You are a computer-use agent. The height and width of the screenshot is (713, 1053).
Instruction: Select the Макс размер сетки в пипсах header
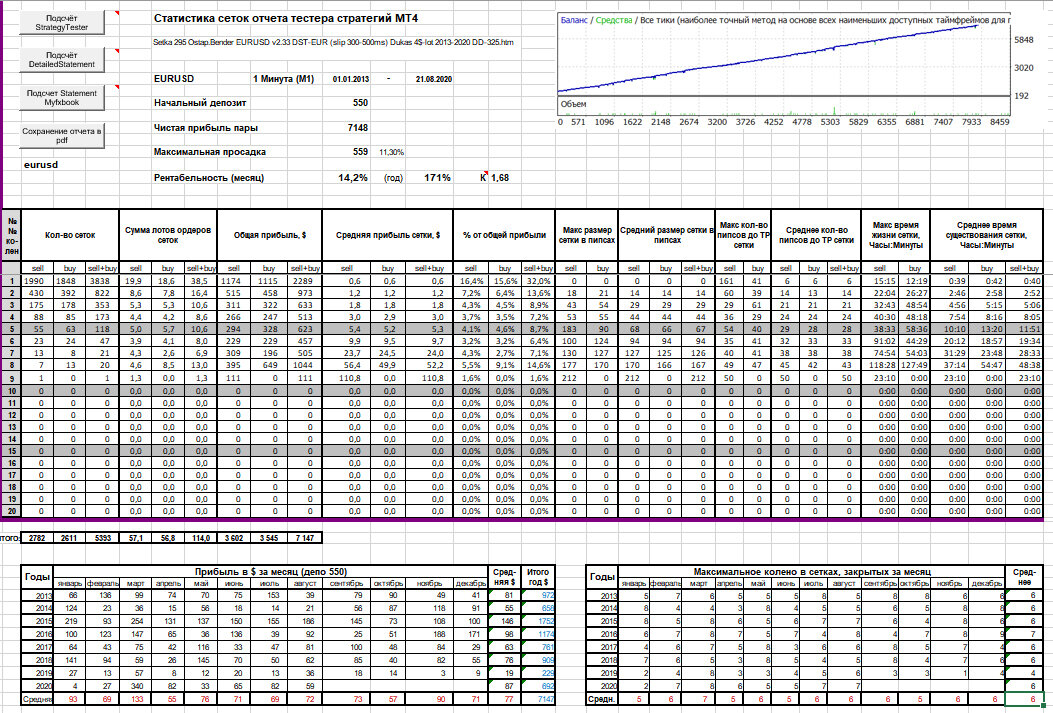click(586, 235)
